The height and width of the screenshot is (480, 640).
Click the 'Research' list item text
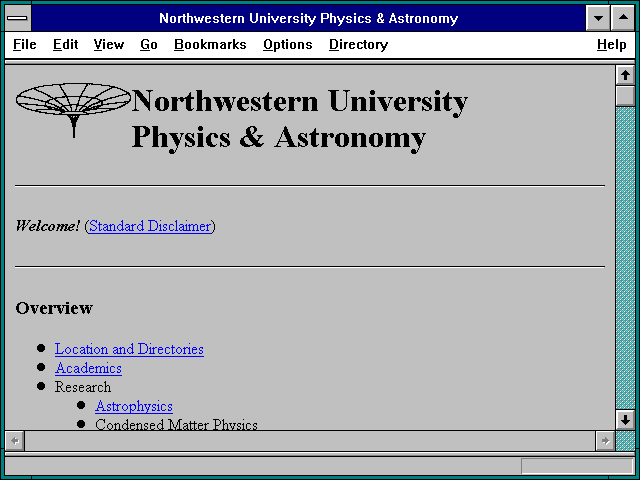point(83,387)
